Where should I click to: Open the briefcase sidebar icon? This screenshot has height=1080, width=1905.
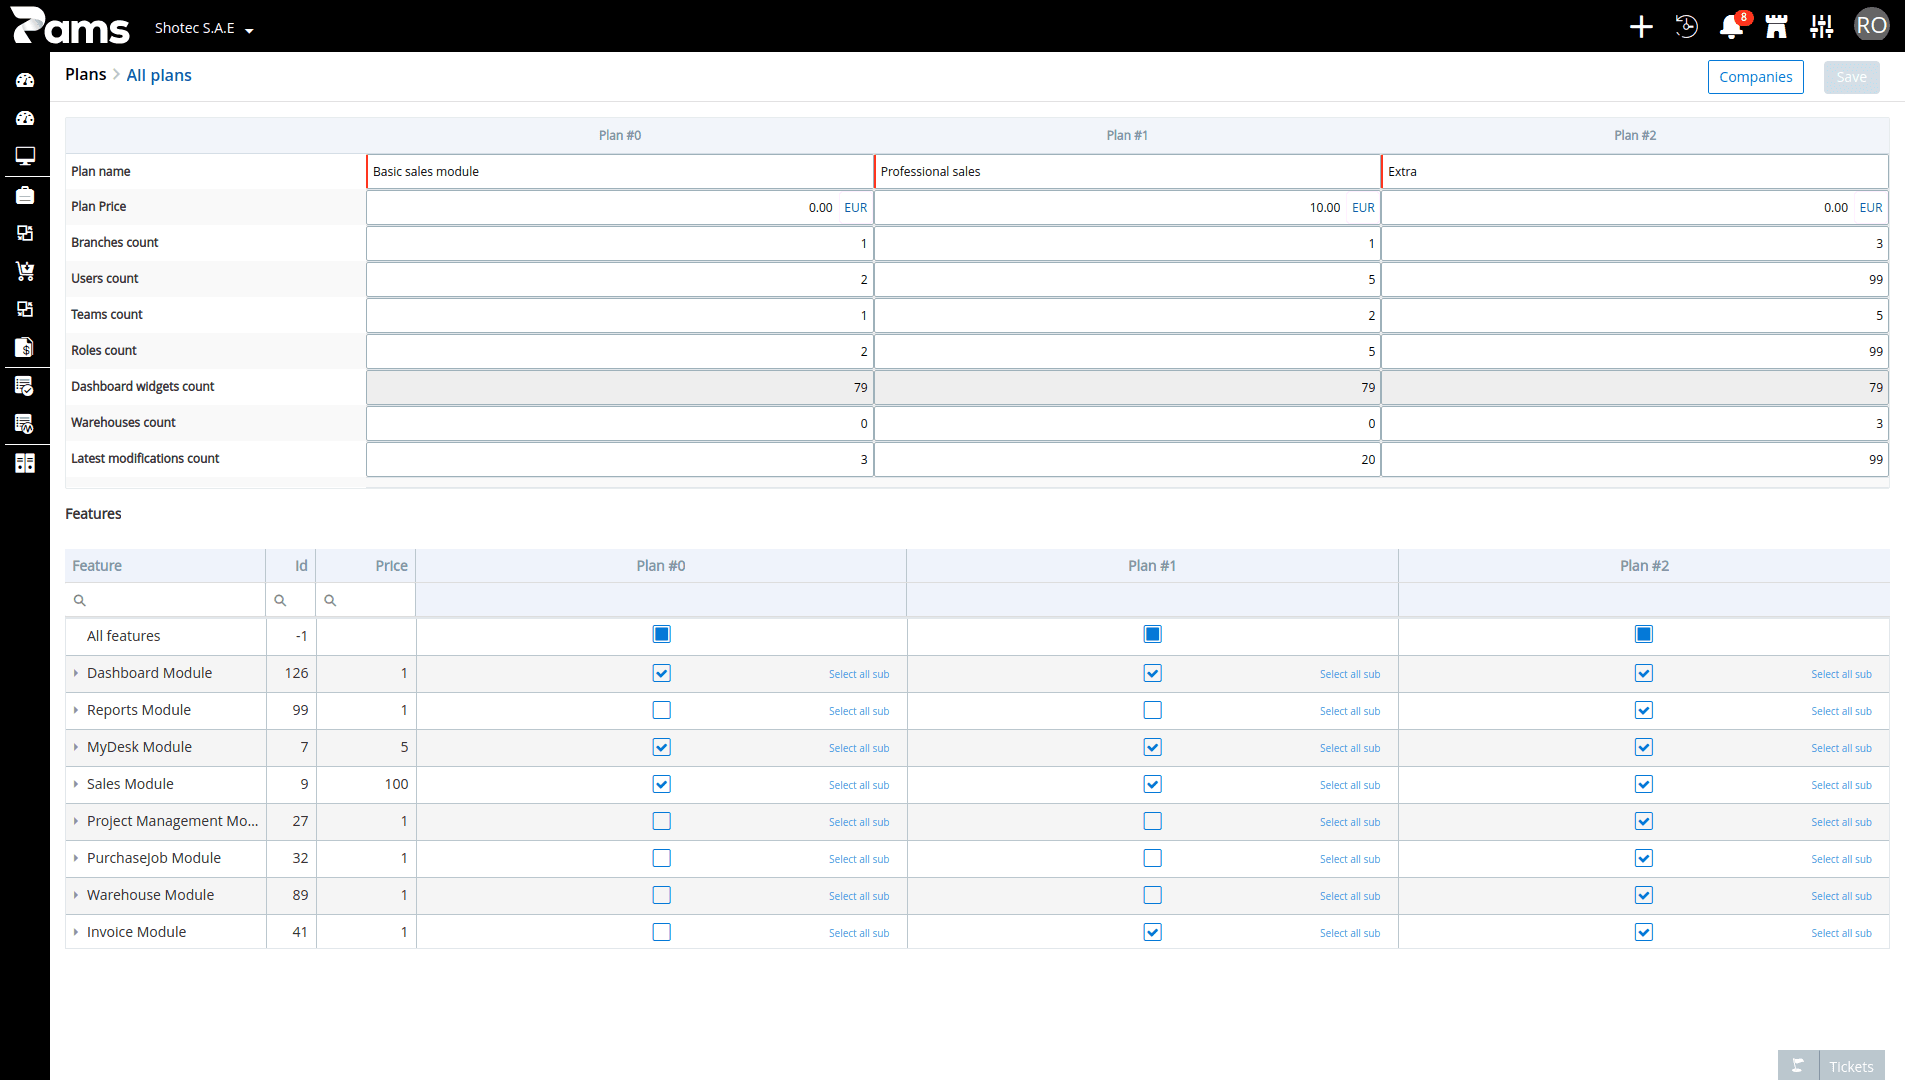click(x=25, y=195)
